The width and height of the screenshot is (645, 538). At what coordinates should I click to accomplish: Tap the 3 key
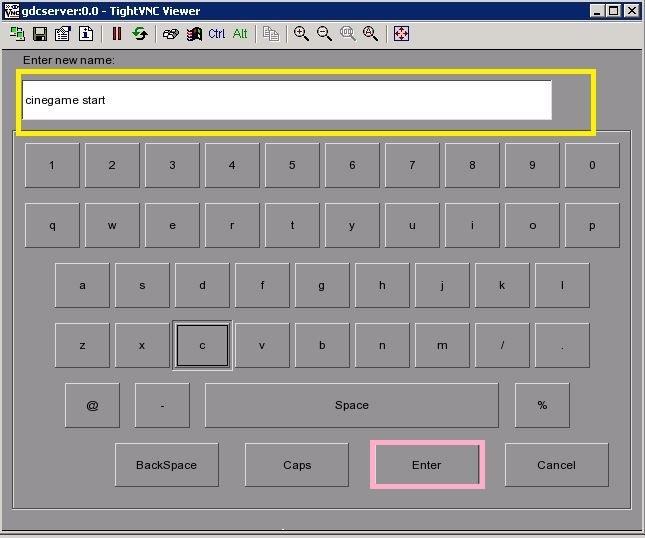coord(172,165)
